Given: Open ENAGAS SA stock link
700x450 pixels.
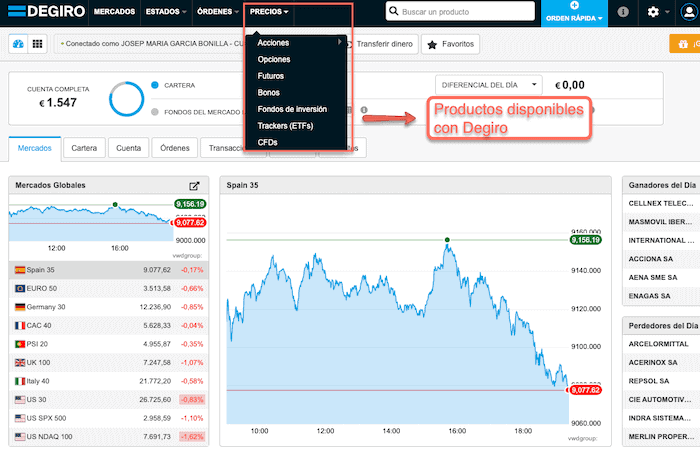Looking at the screenshot, I should point(650,296).
